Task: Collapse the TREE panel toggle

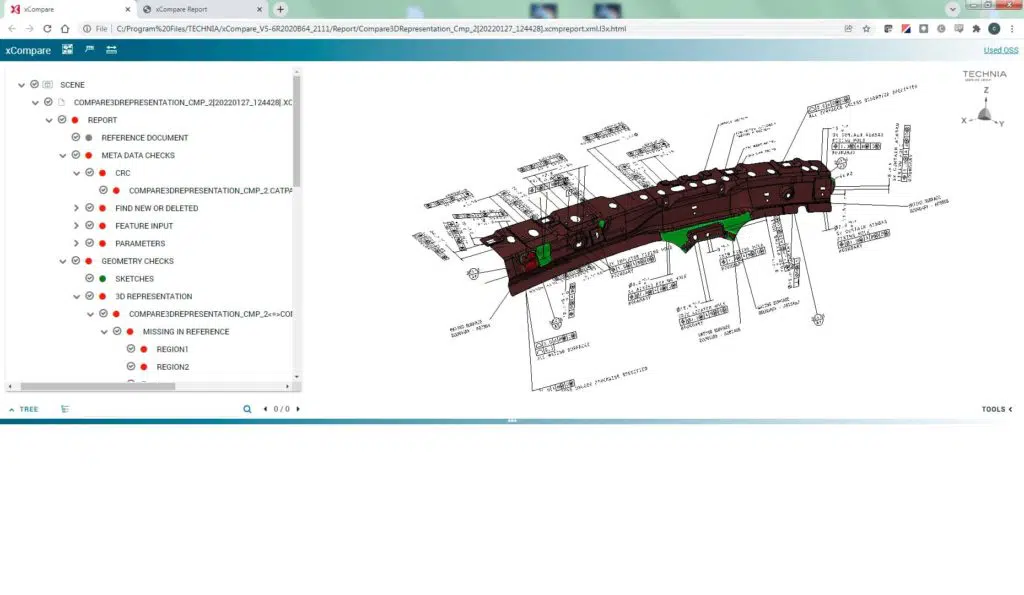Action: point(24,409)
